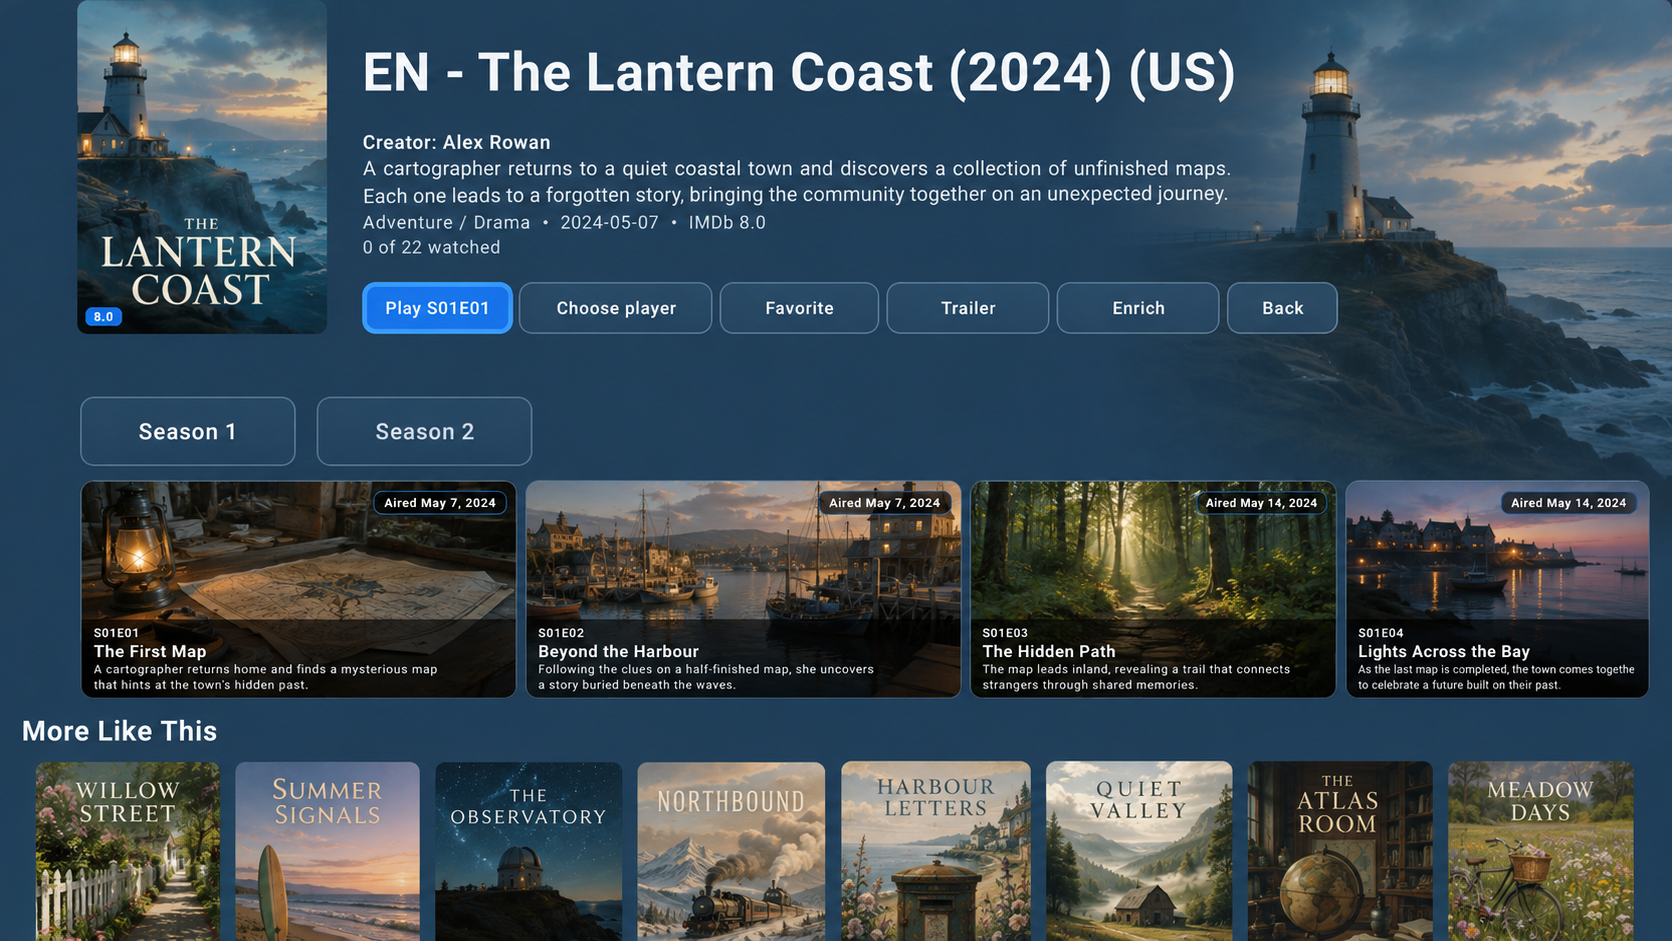Image resolution: width=1672 pixels, height=941 pixels.
Task: Open The Atlas Room recommendation
Action: (1340, 851)
